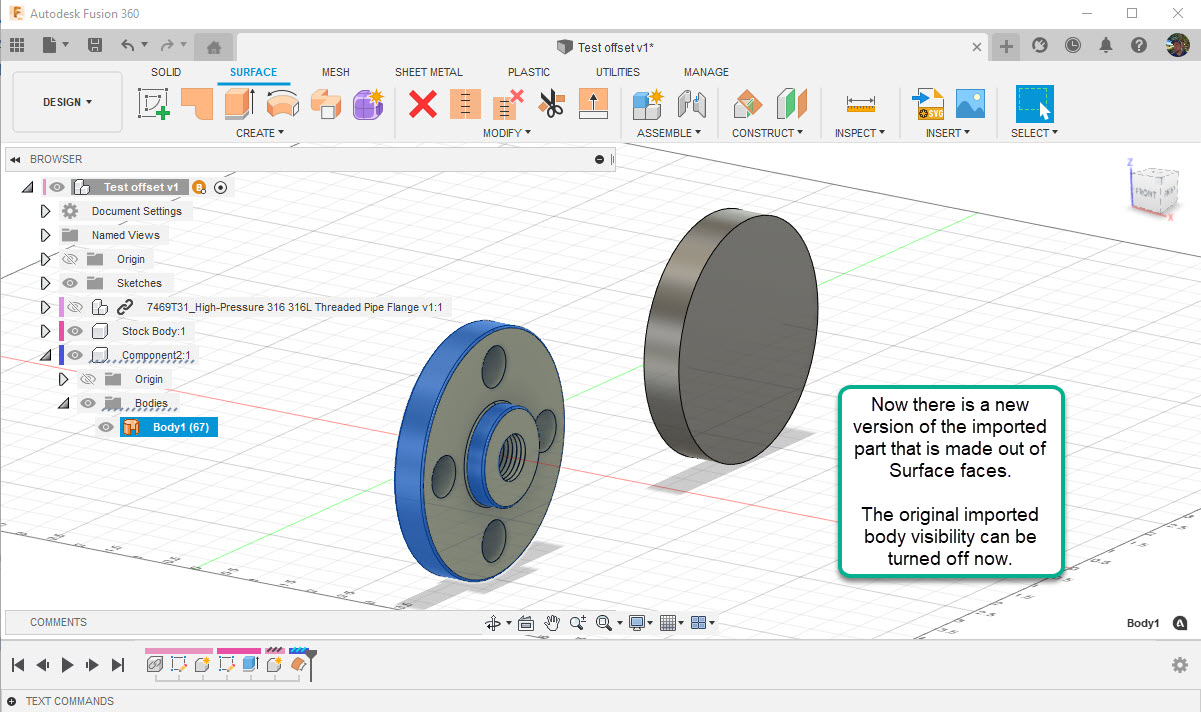This screenshot has height=712, width=1201.
Task: Activate Test offset v1 radio button
Action: click(221, 187)
